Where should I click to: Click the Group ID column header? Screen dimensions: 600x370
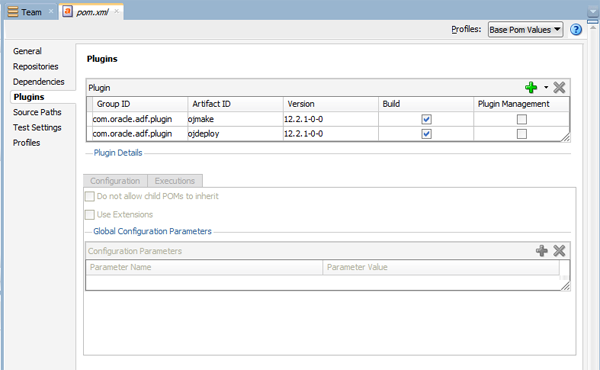click(x=140, y=104)
